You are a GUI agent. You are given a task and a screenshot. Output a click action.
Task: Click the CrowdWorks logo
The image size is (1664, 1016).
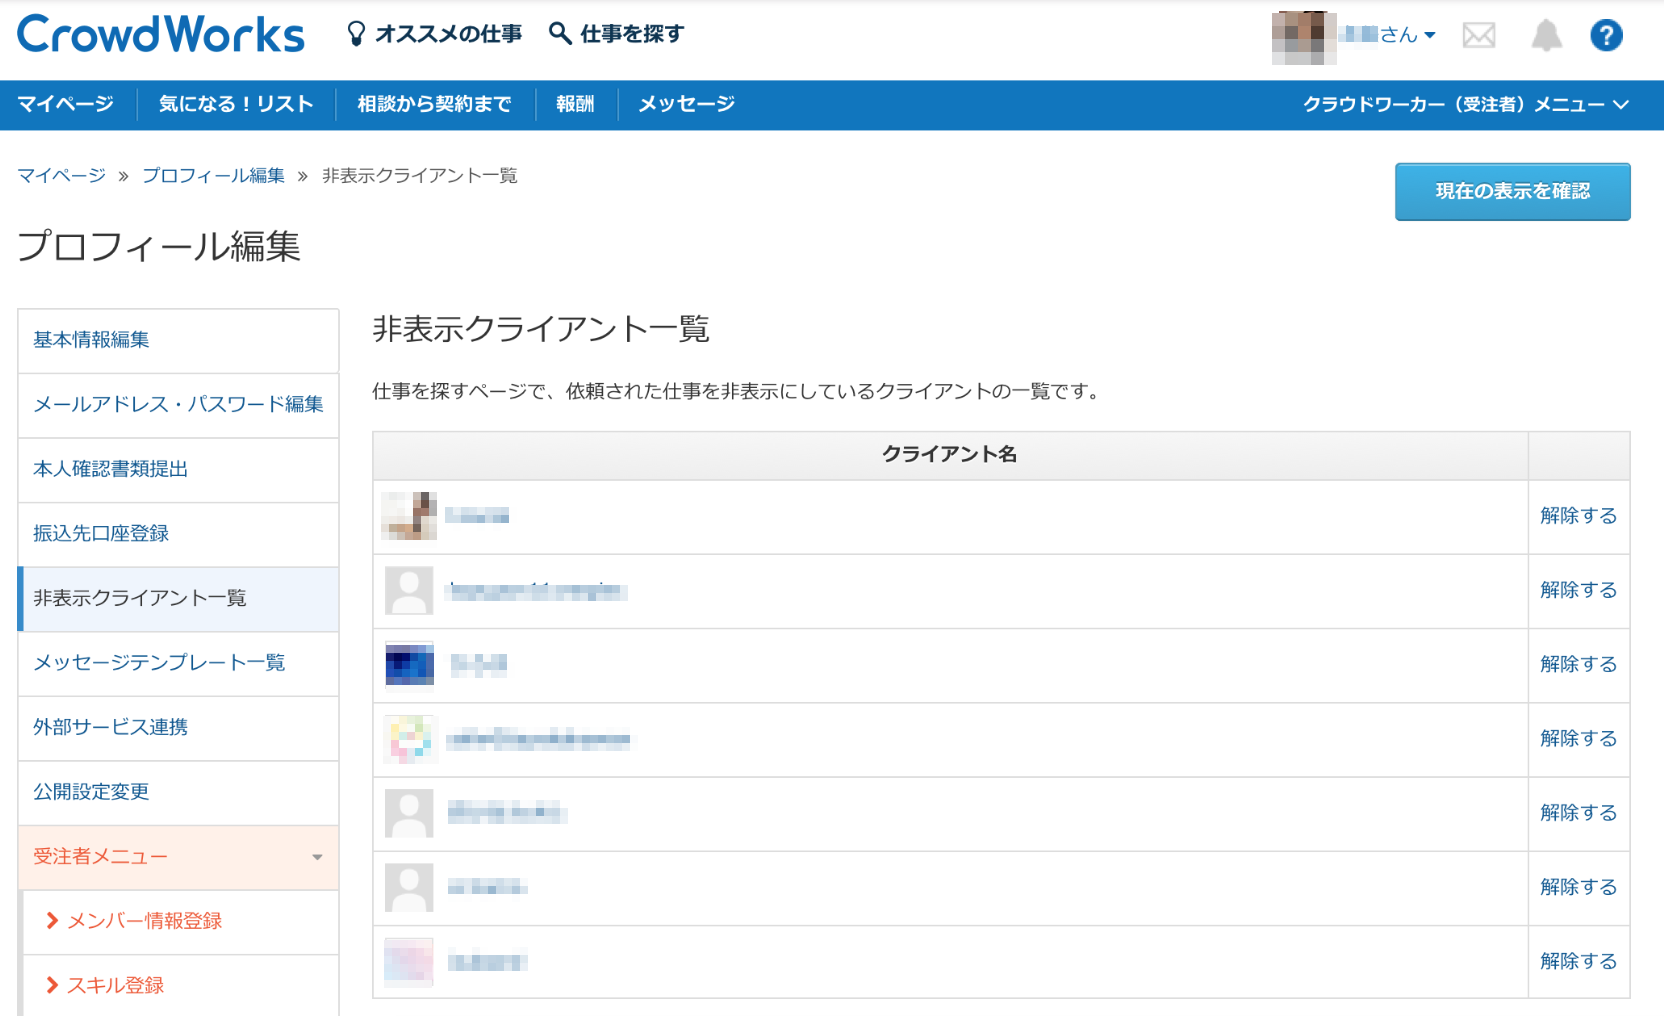[160, 35]
